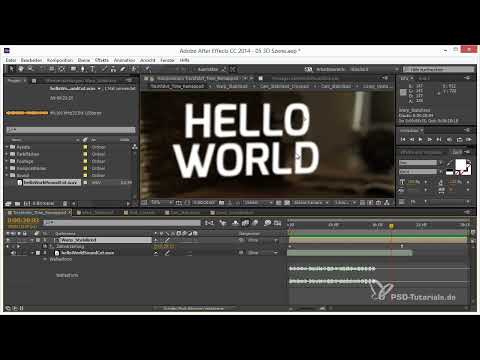
Task: Select HelloWorldSoundCut.wav in Project panel
Action: (x=52, y=182)
